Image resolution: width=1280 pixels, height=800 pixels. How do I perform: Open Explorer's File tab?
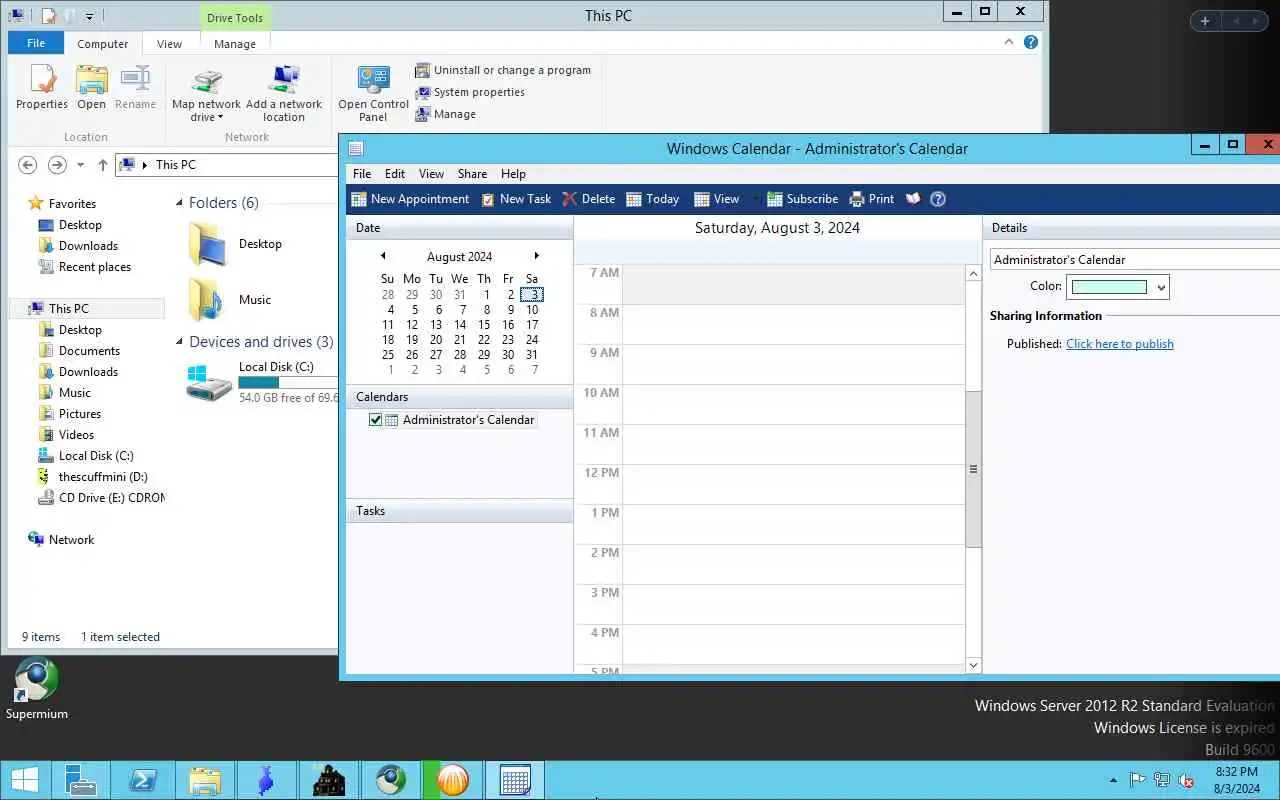(x=36, y=43)
